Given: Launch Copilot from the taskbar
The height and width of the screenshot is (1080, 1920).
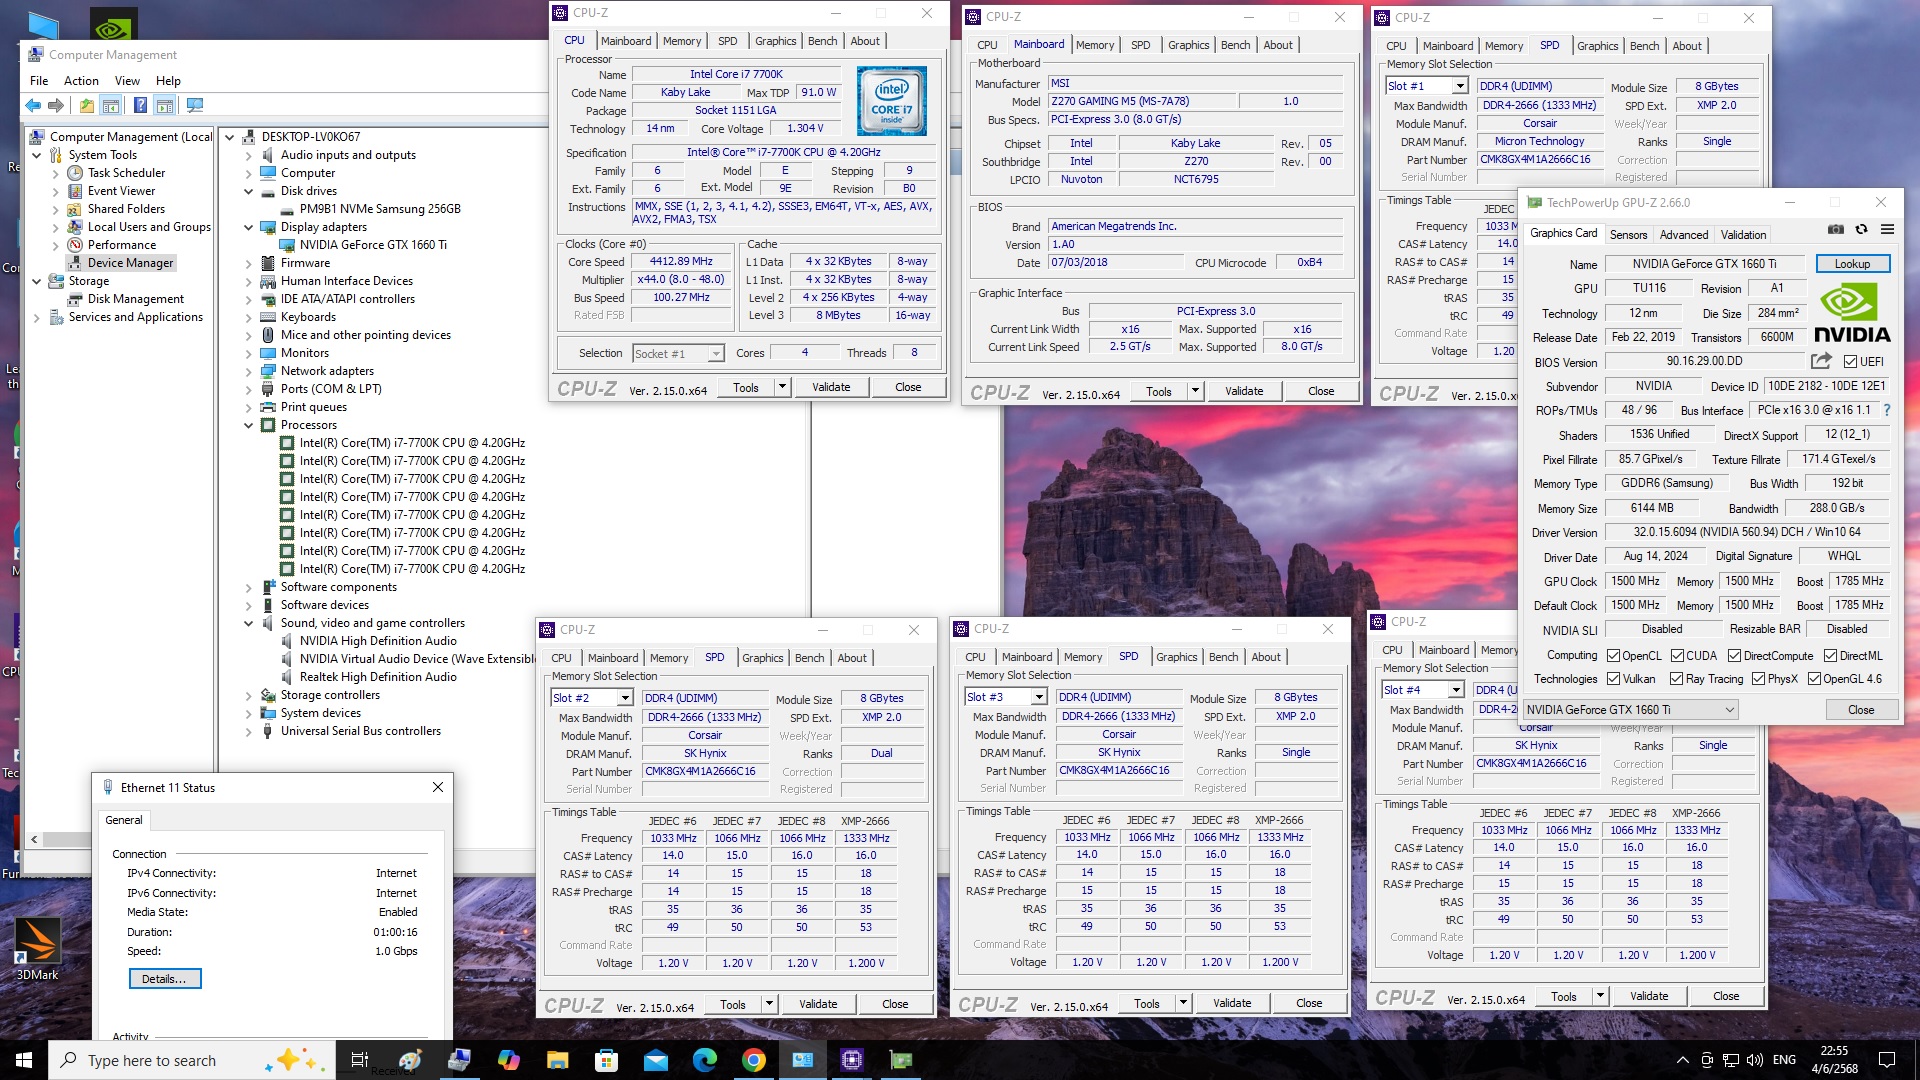Looking at the screenshot, I should [x=509, y=1060].
